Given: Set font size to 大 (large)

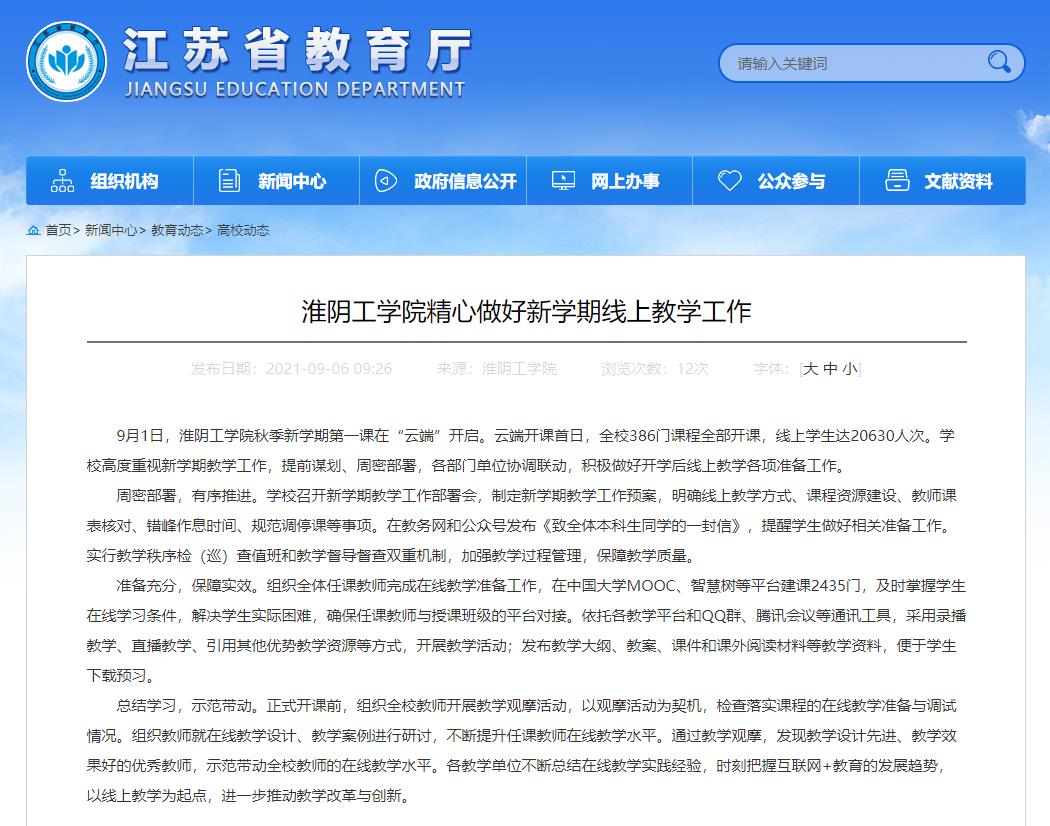Looking at the screenshot, I should pos(811,369).
